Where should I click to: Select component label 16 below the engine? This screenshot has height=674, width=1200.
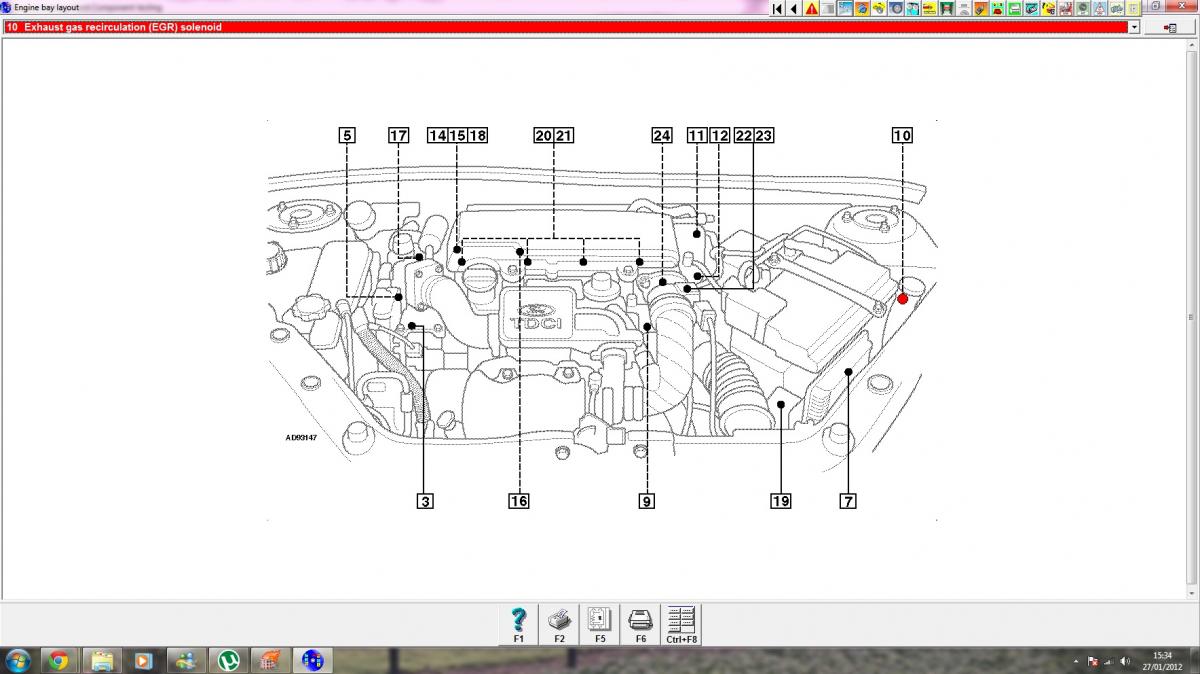pos(518,501)
